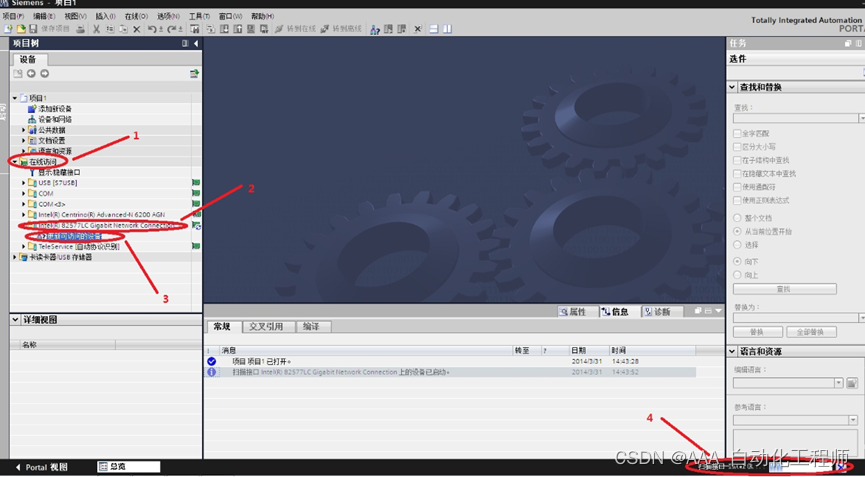Click the accessible devices icon with question mark
The width and height of the screenshot is (865, 477).
[375, 29]
